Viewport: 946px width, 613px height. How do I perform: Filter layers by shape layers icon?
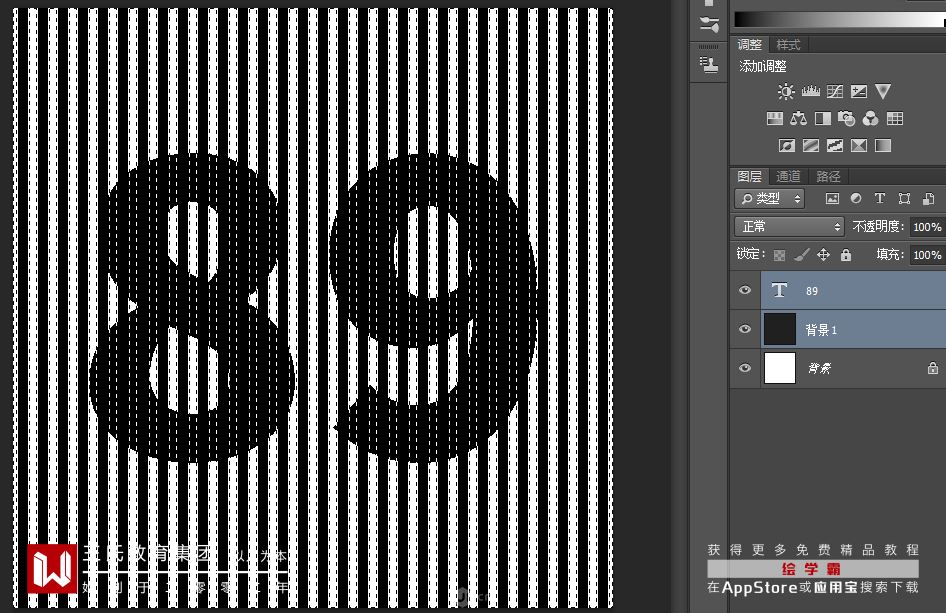coord(904,199)
